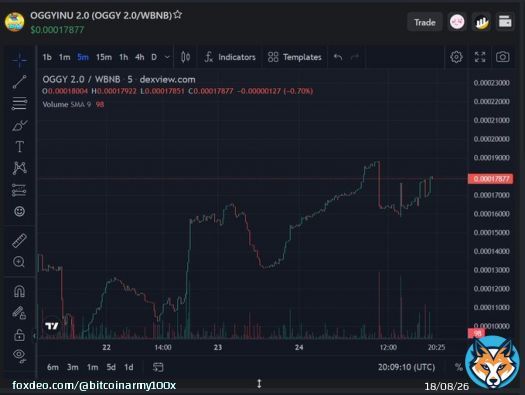Open the go-to-date calendar icon
Image resolution: width=525 pixels, height=395 pixels.
point(158,367)
